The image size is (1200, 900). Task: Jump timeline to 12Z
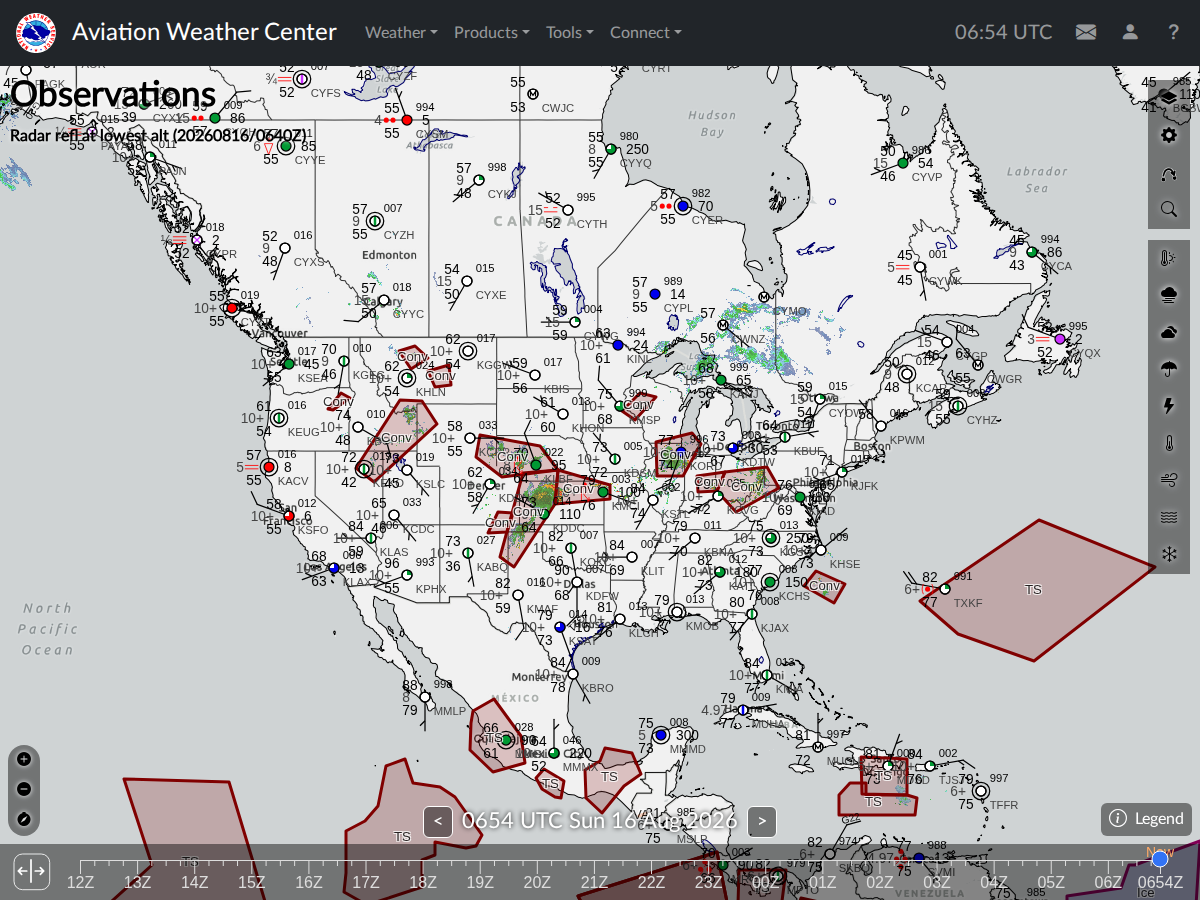coord(80,881)
